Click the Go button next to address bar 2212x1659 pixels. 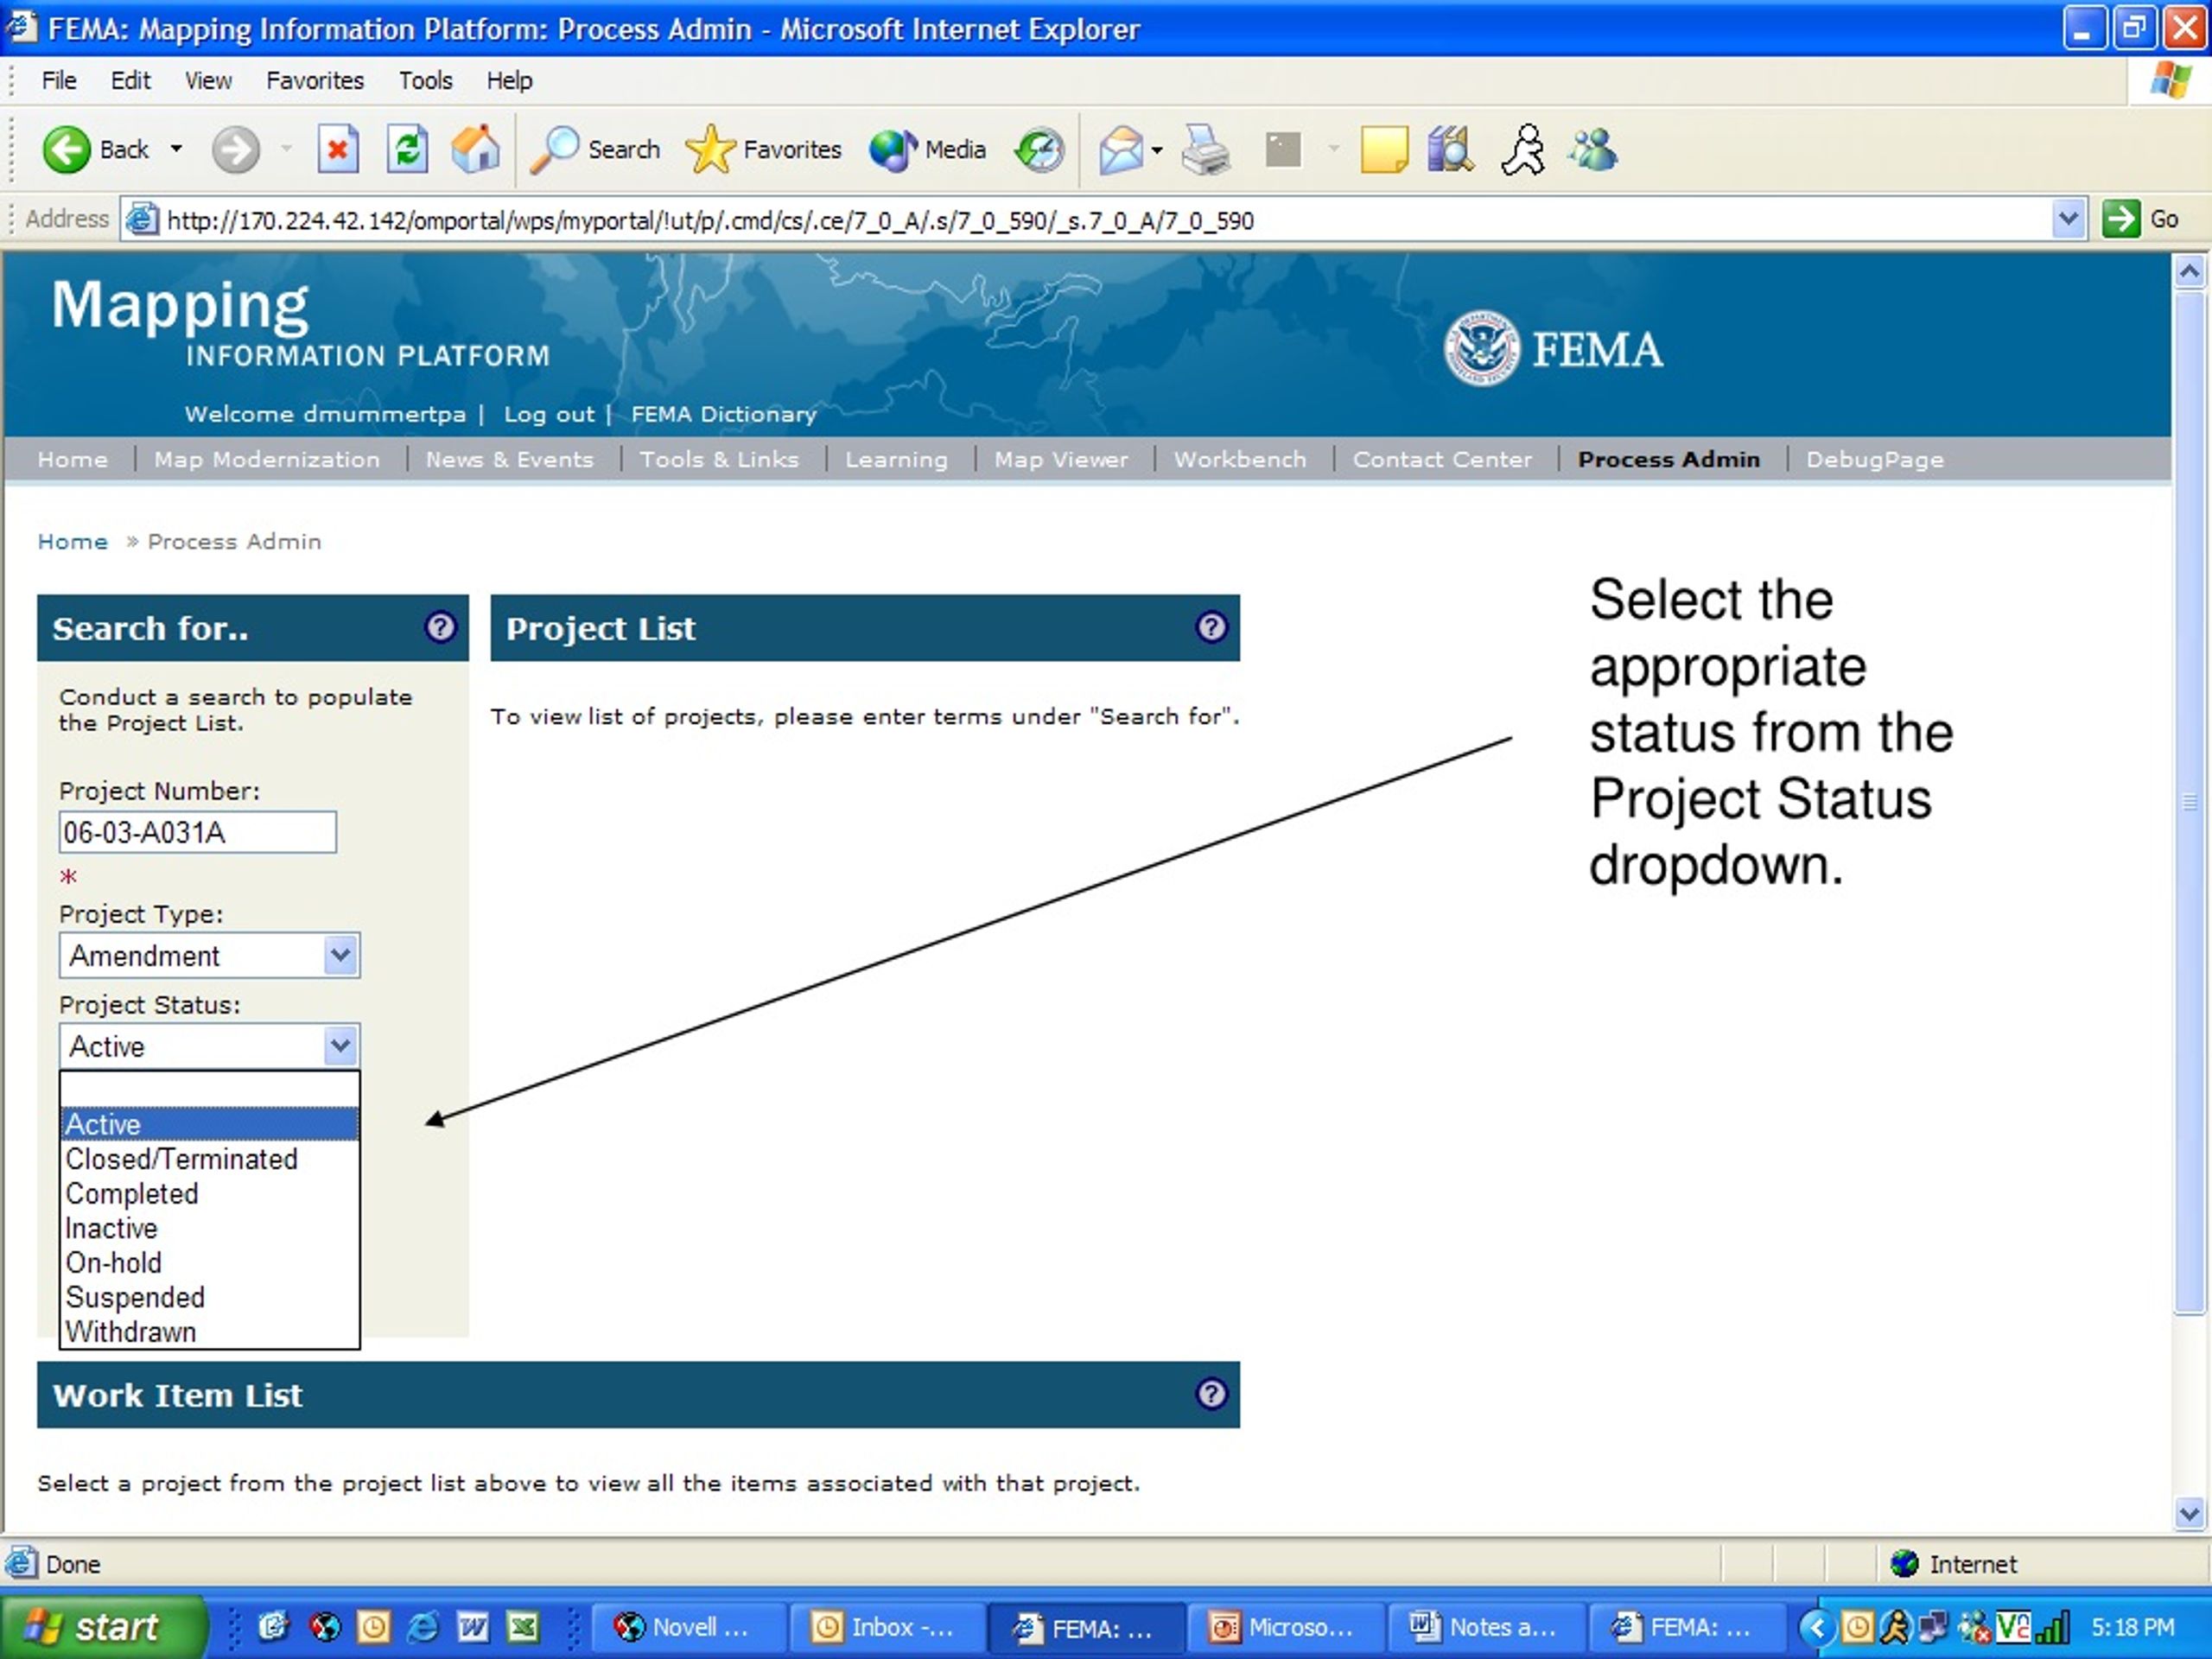pos(2140,219)
